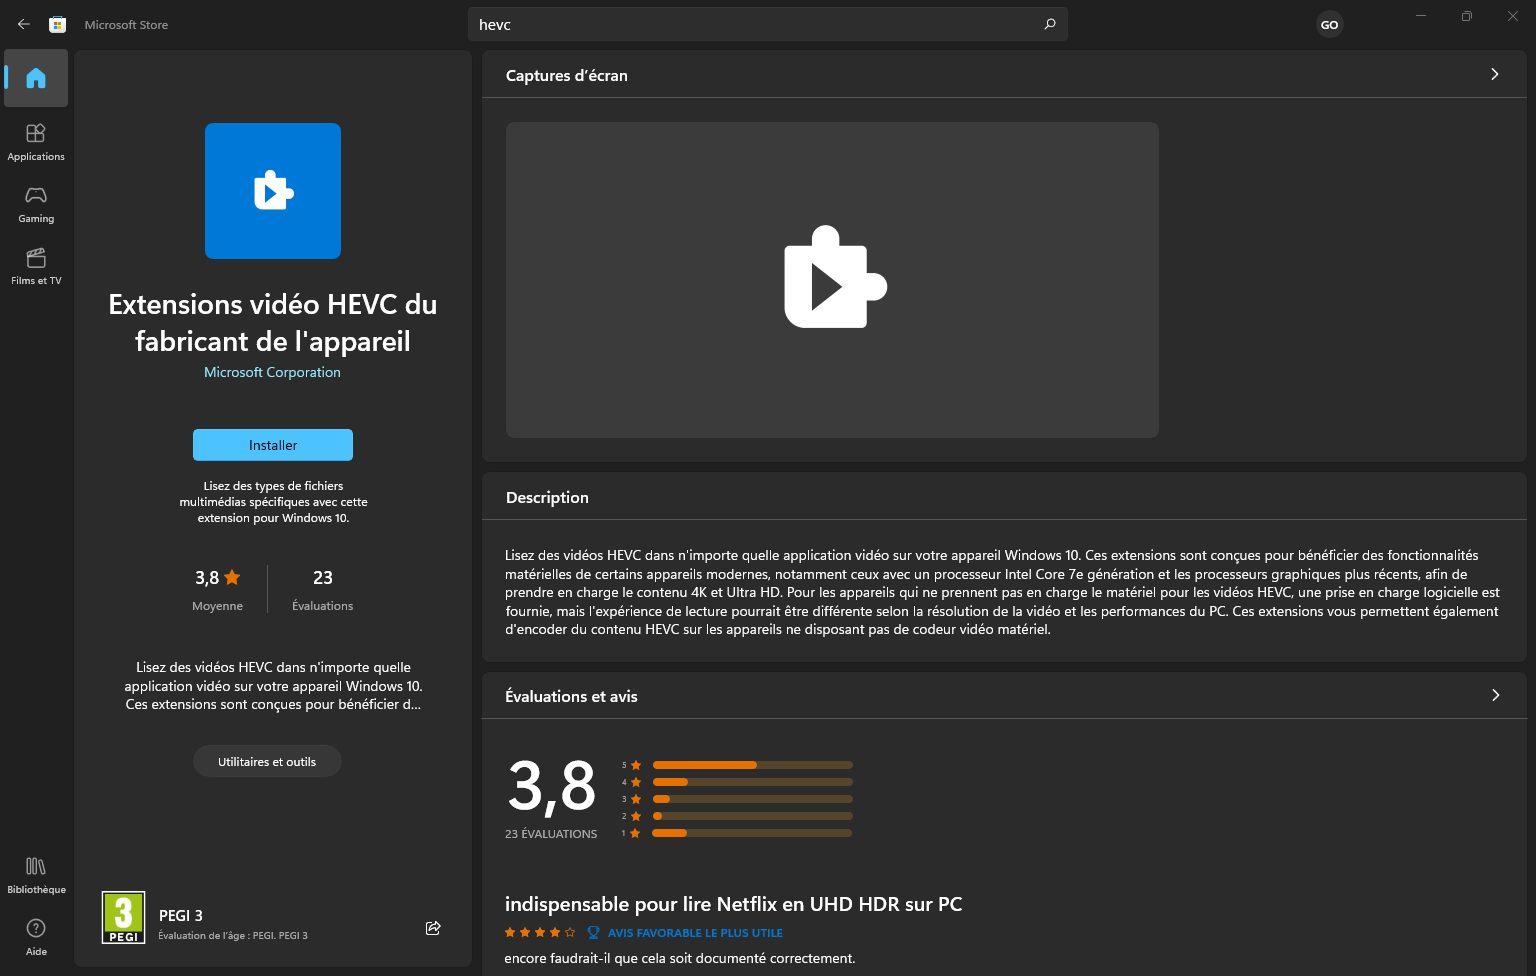Close the Microsoft Store window
The image size is (1536, 976).
1512,16
